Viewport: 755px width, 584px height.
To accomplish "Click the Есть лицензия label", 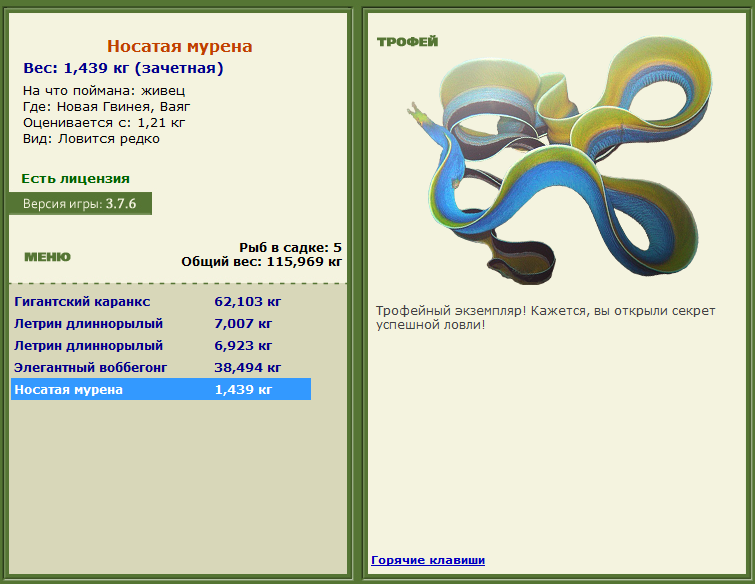I will click(76, 179).
